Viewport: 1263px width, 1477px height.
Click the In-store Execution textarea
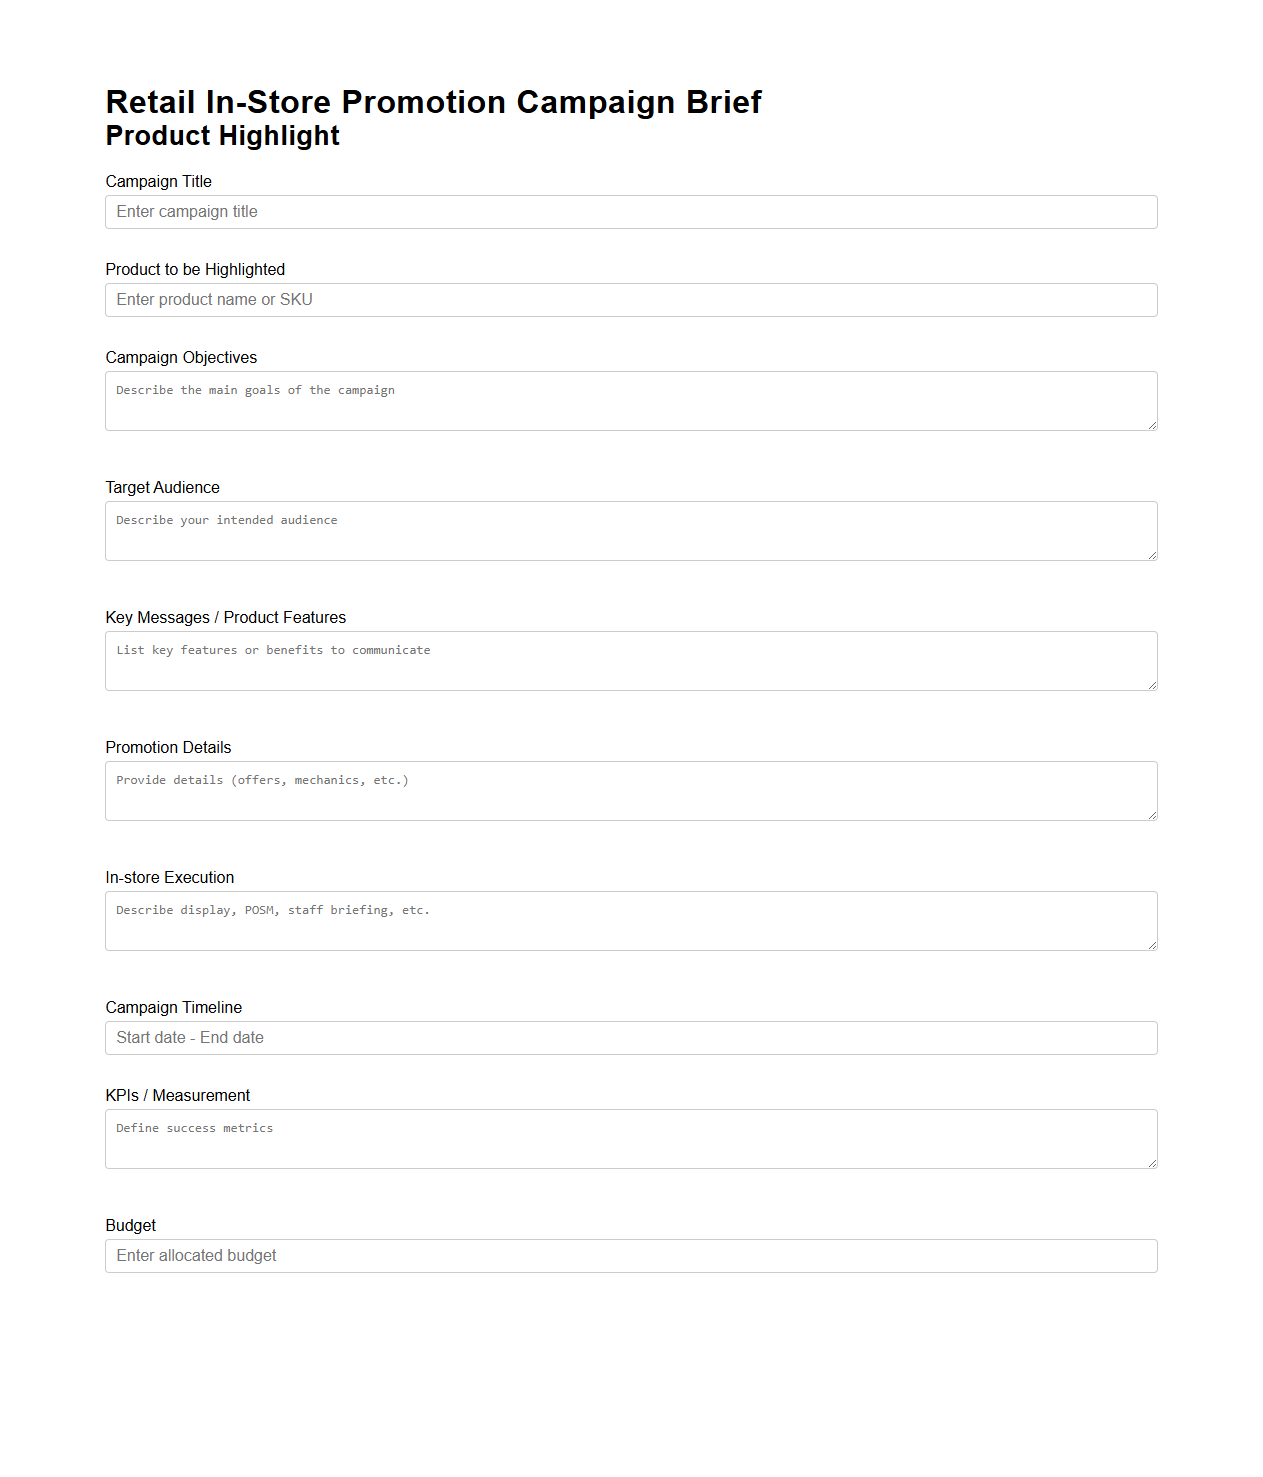pos(630,919)
